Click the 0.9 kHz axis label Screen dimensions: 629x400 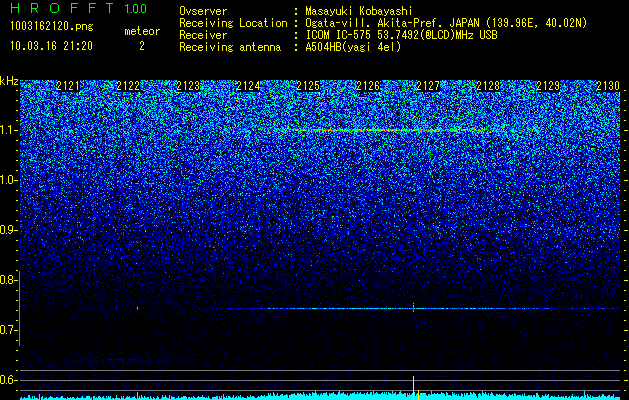(x=9, y=230)
